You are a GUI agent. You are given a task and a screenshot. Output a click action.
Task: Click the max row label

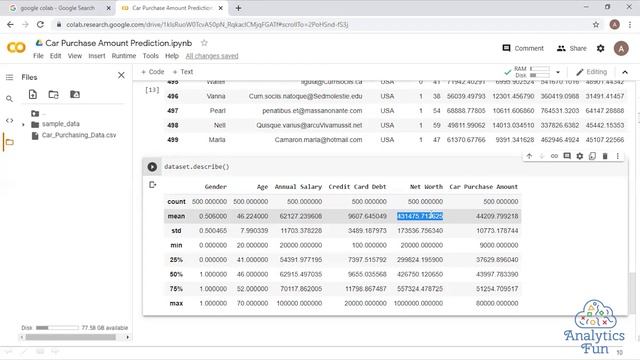[176, 303]
